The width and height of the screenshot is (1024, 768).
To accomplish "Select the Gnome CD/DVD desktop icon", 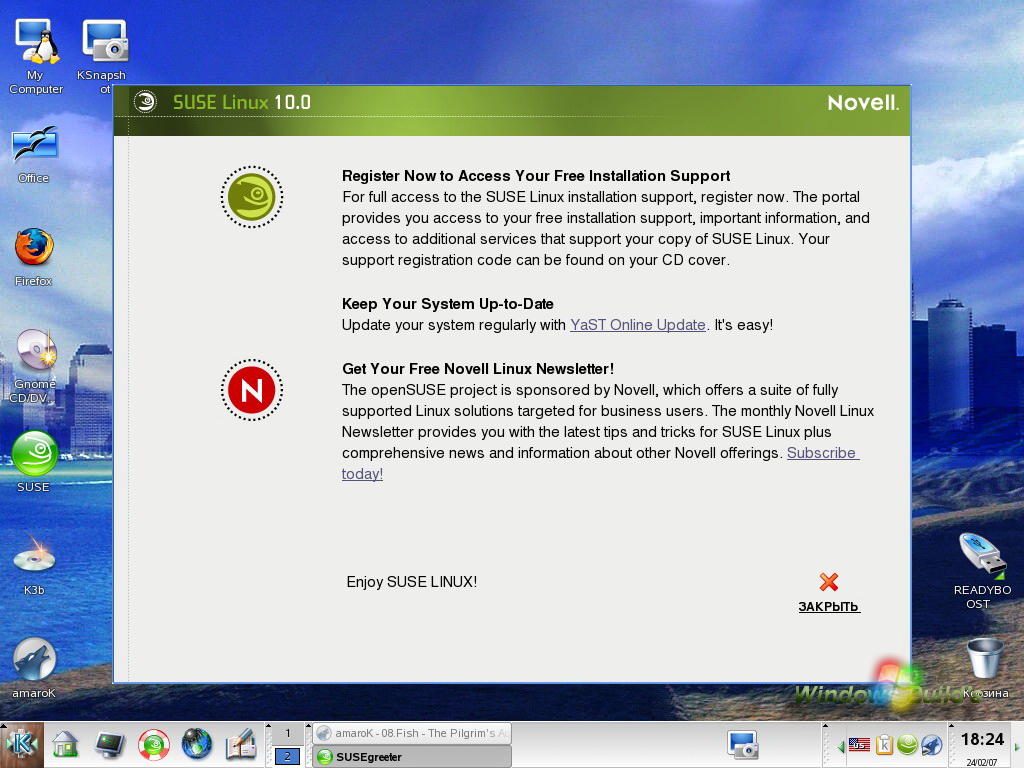I will pos(34,366).
